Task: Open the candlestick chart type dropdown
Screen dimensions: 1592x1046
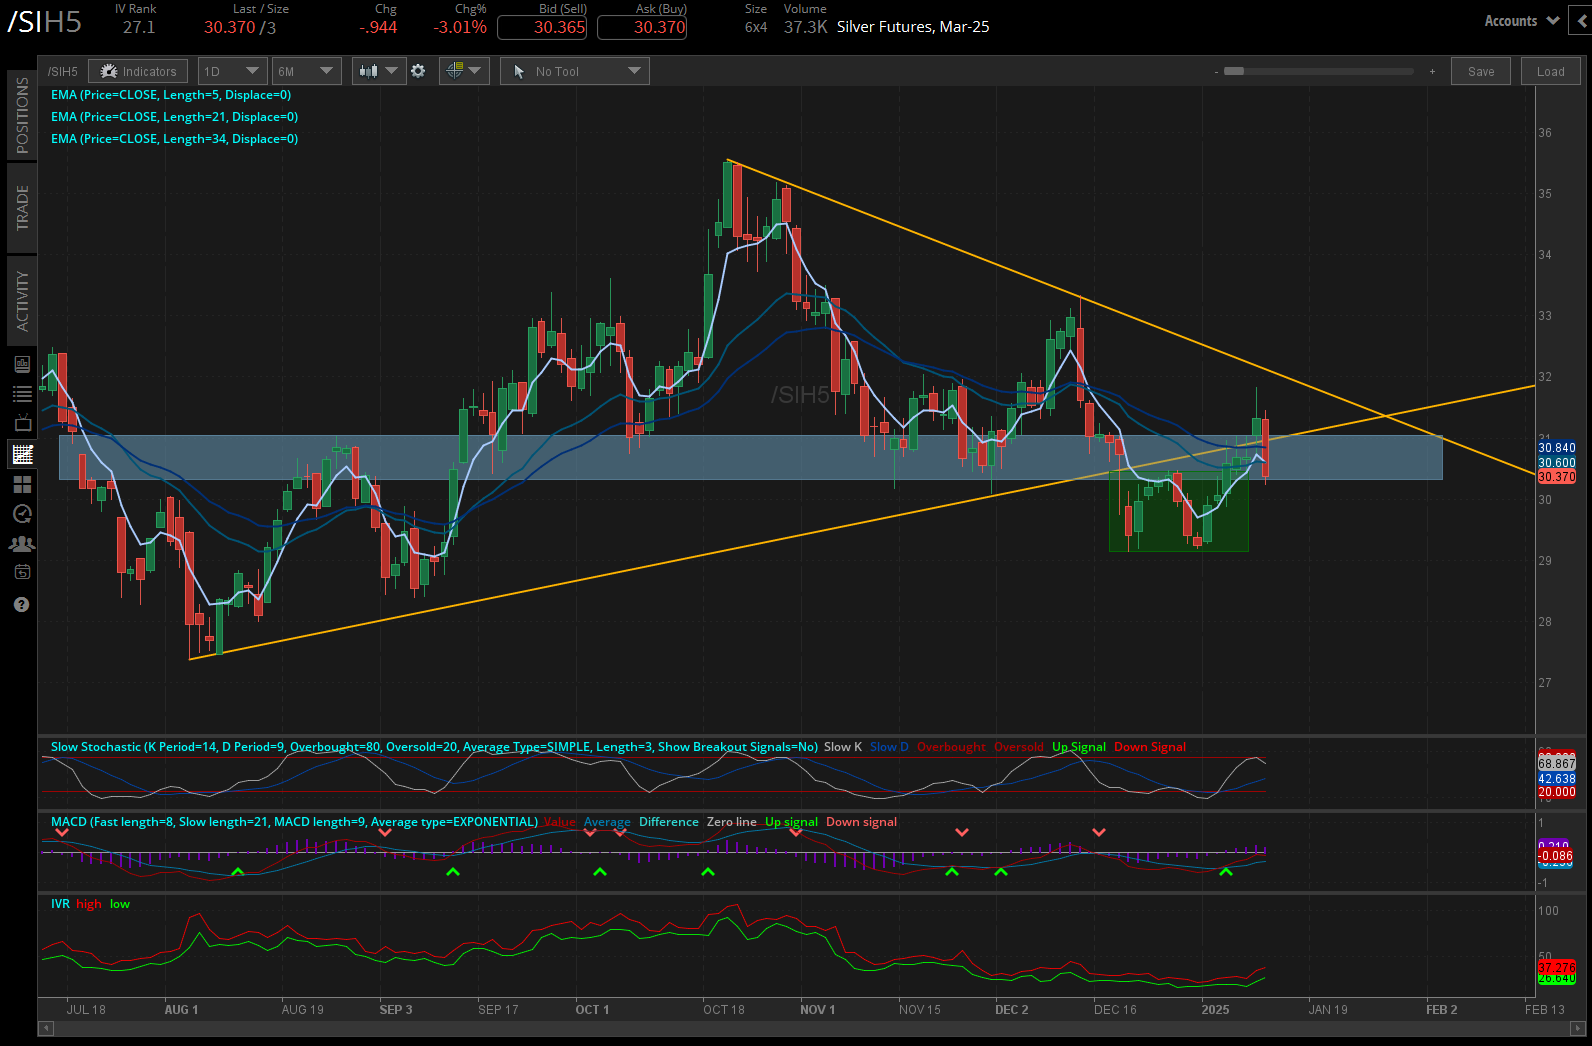Action: [x=379, y=71]
